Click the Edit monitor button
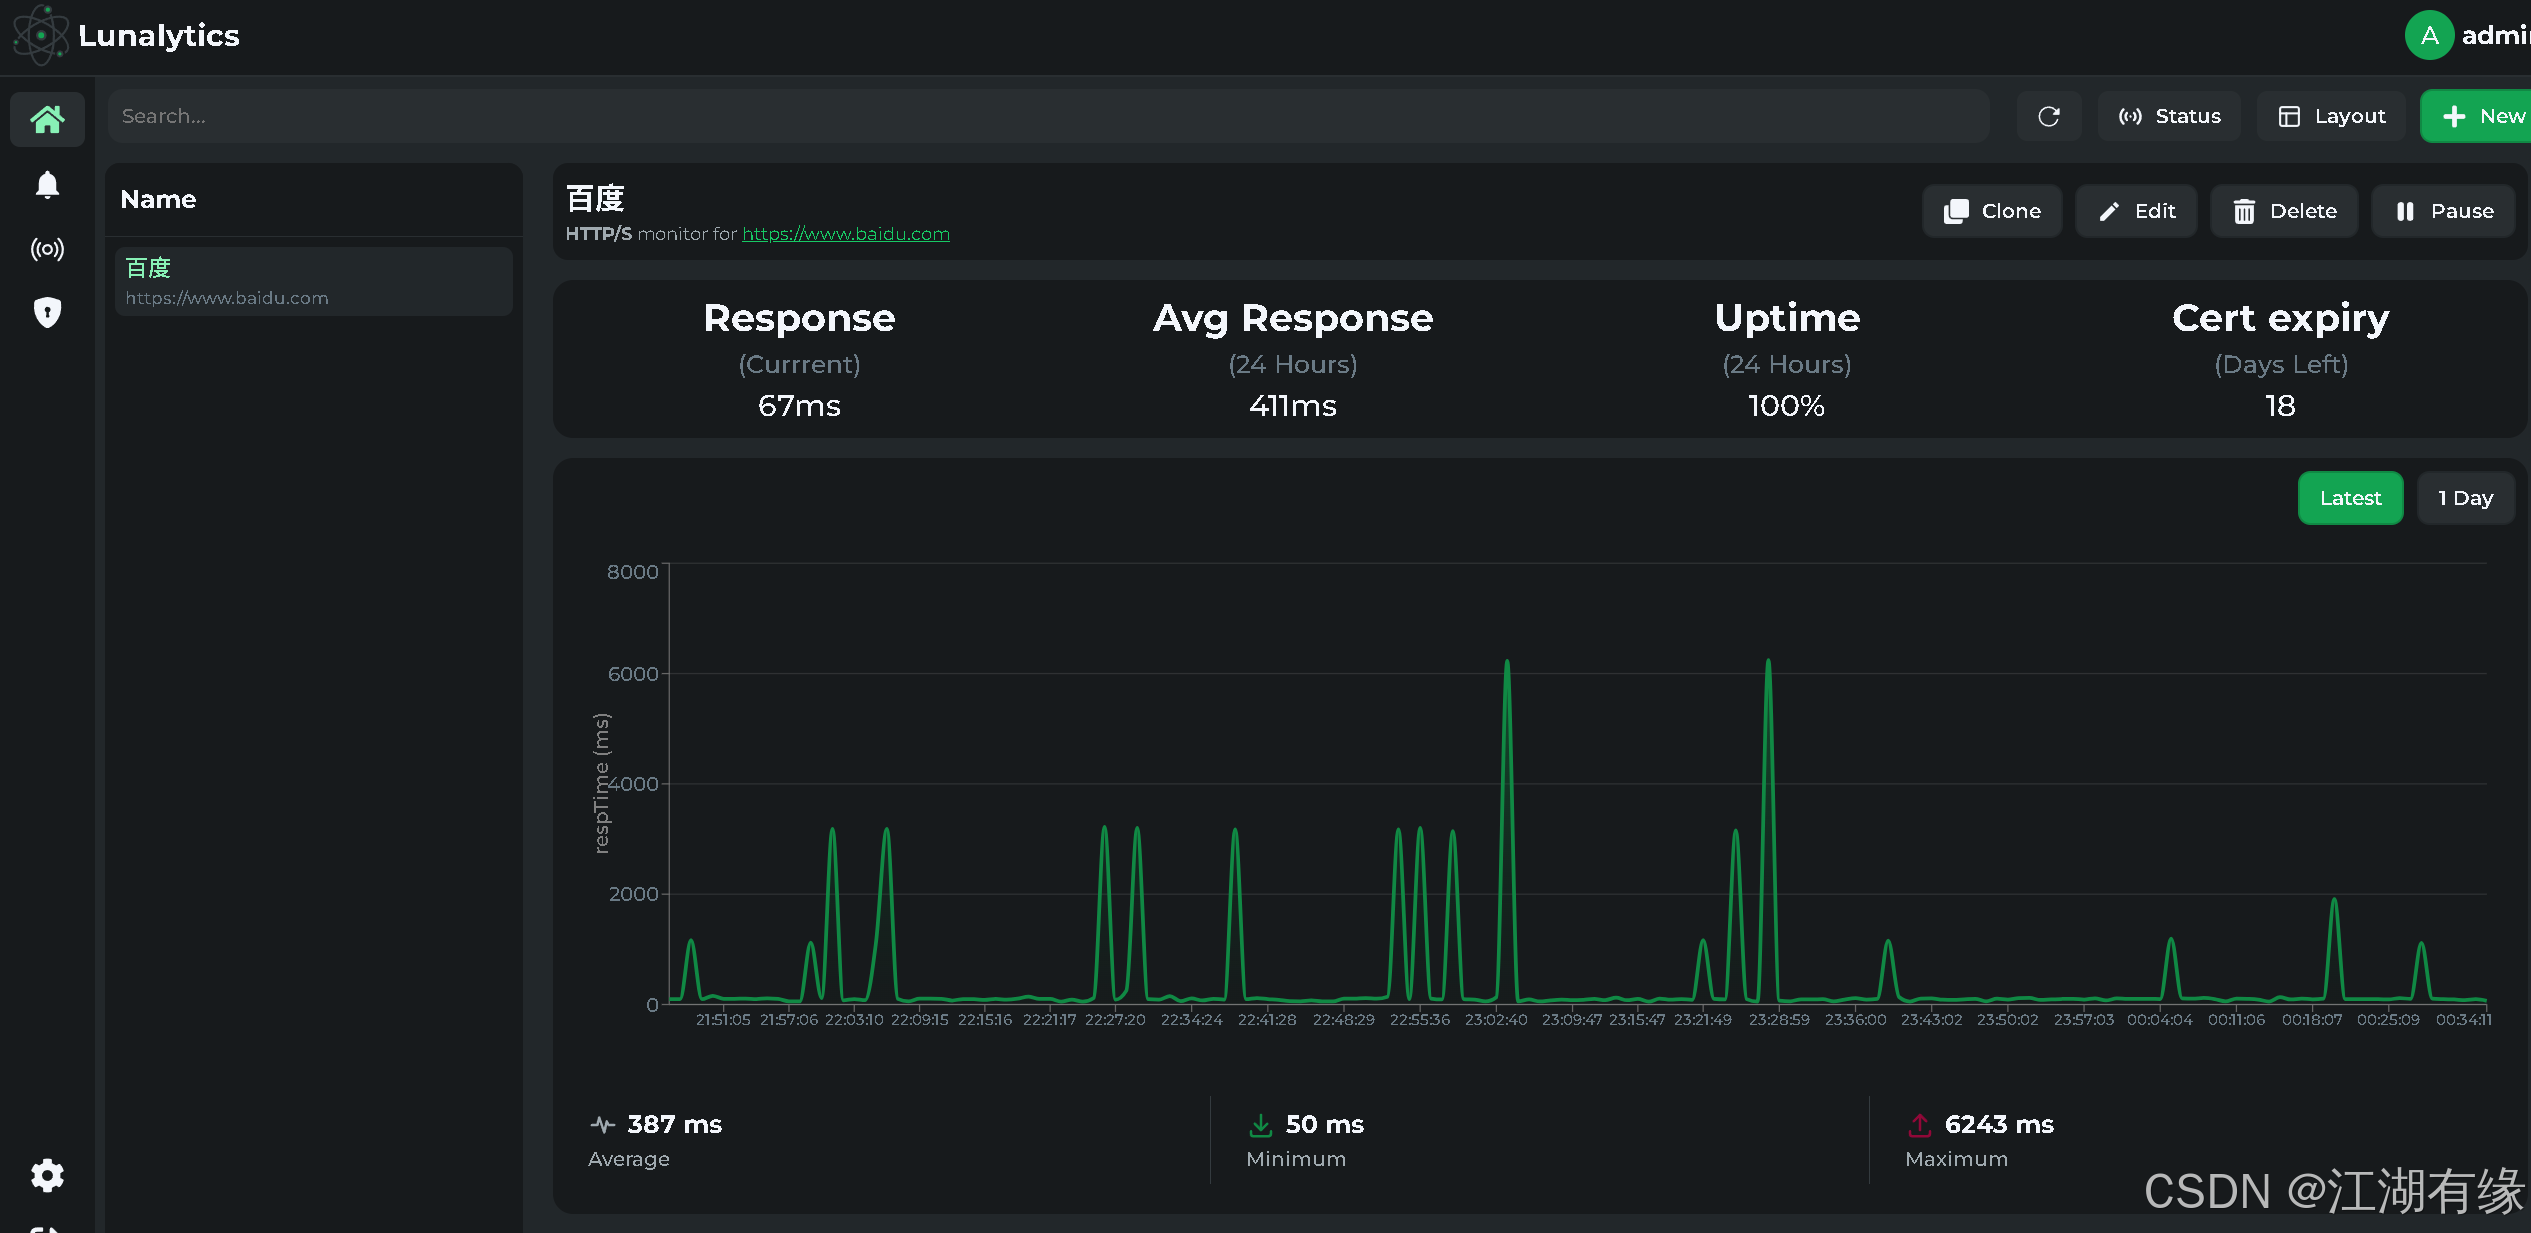Screen dimensions: 2531x1233 pos(2136,211)
